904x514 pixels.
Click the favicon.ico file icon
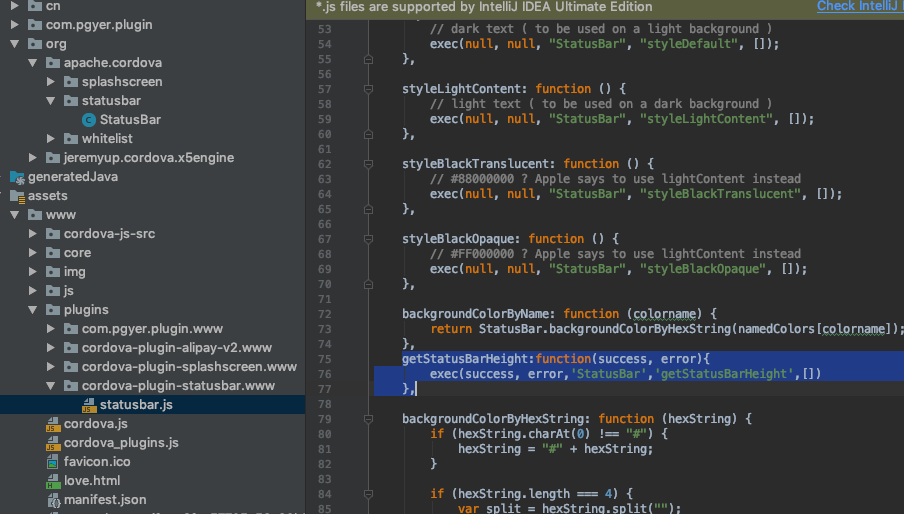53,462
